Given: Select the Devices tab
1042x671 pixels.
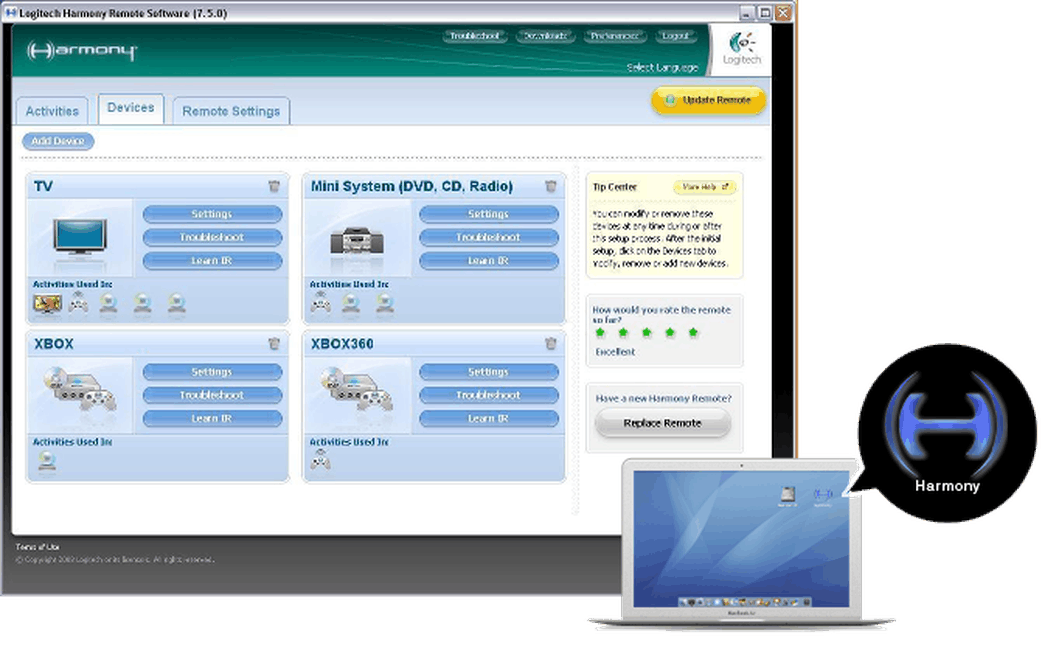Looking at the screenshot, I should point(131,108).
